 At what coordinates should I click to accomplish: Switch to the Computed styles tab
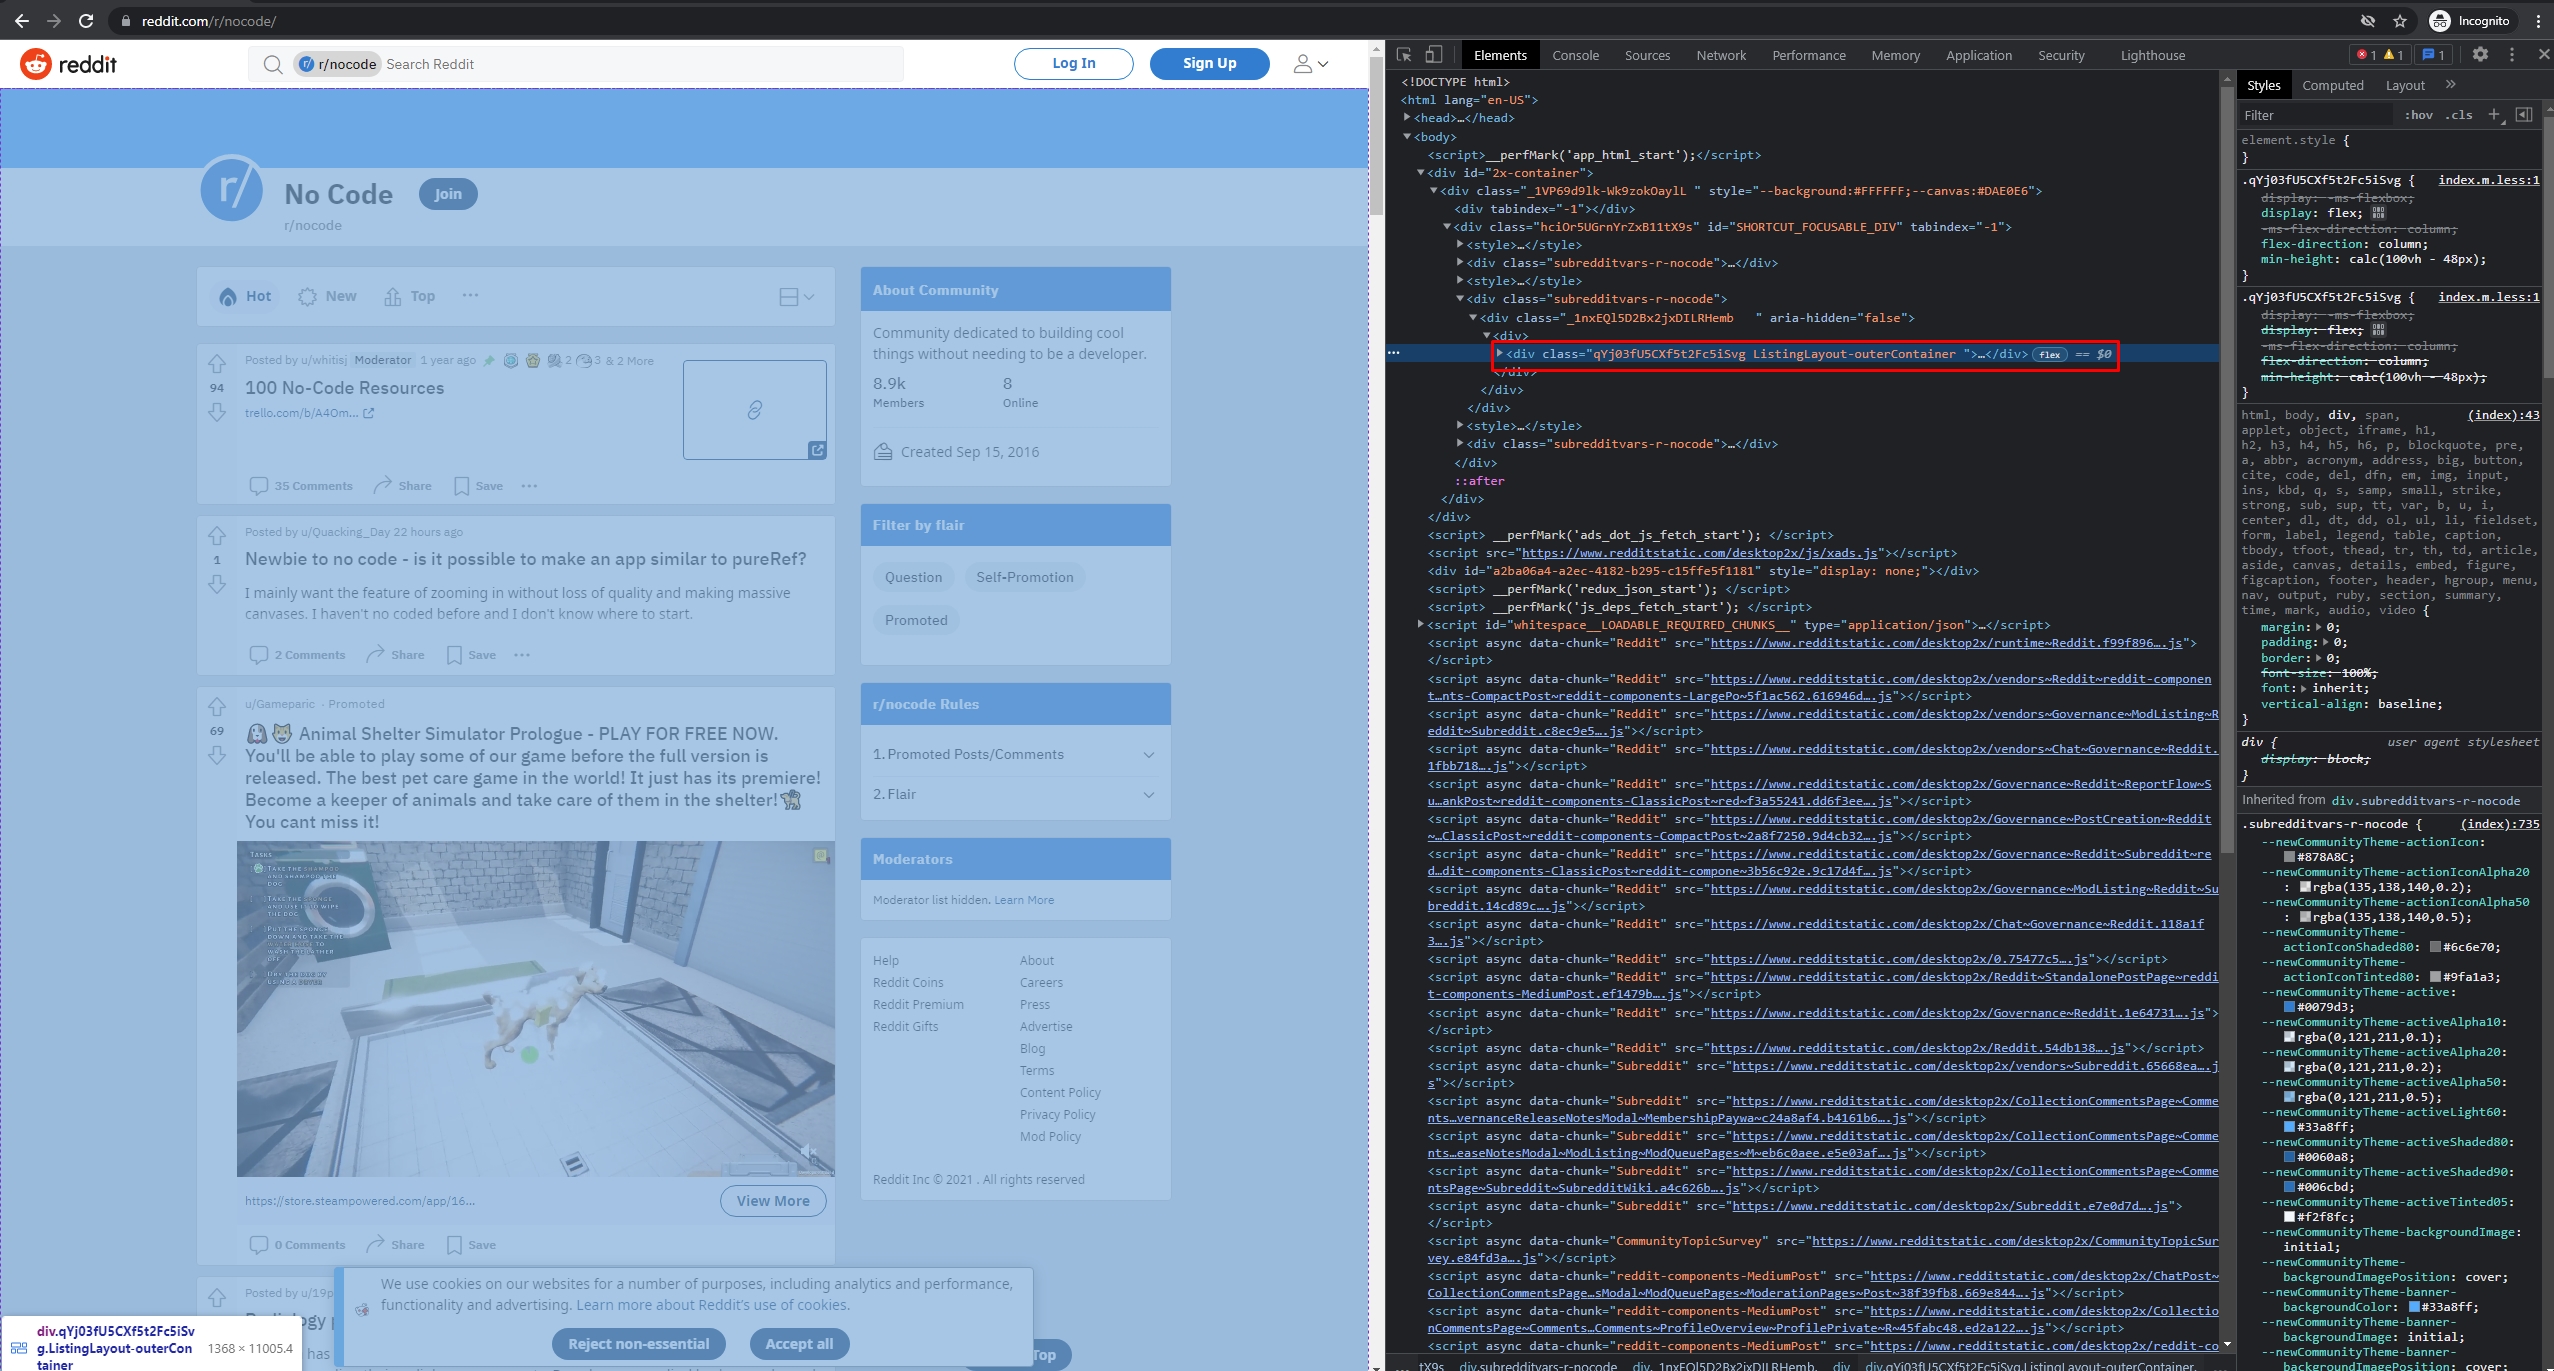click(2333, 85)
